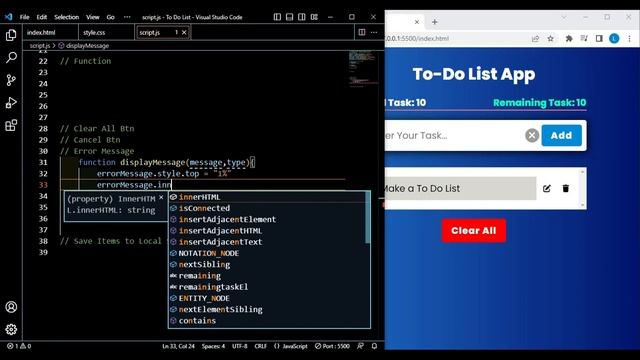Choose innerHTML from suggestion list
Viewport: 640px width, 360px height.
click(x=267, y=197)
